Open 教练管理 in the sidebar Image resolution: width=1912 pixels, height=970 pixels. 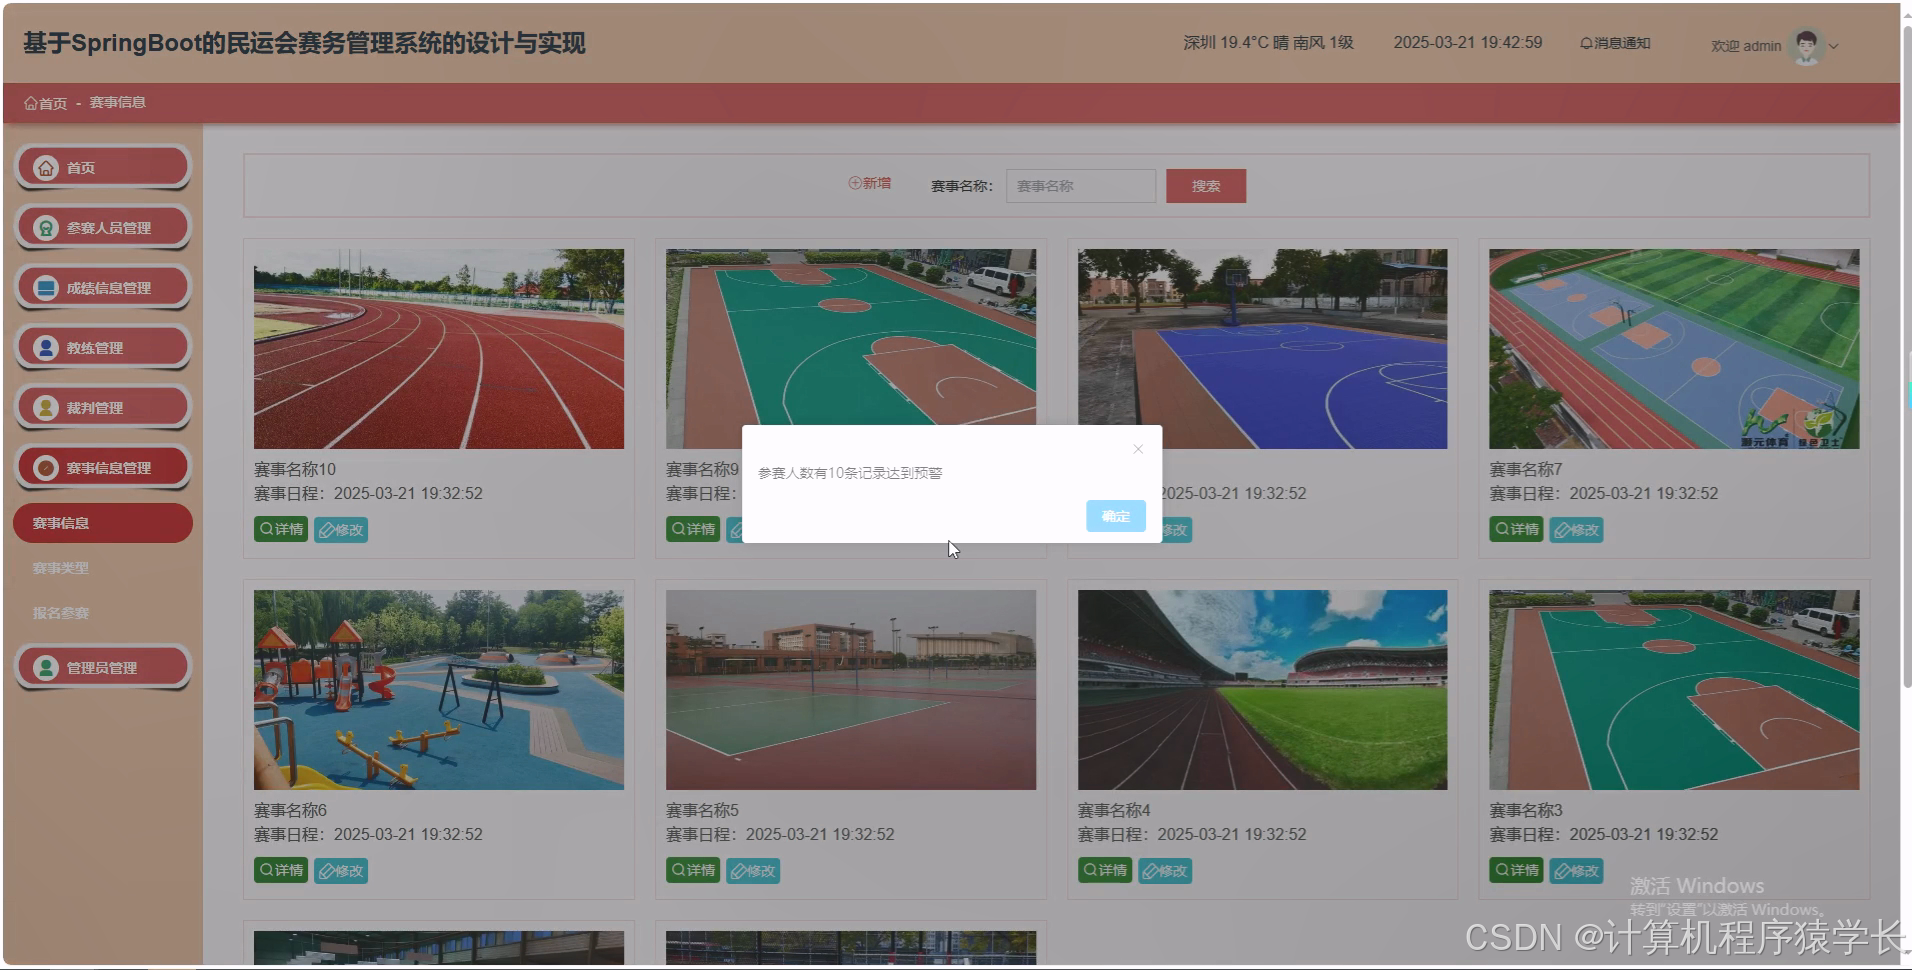click(x=103, y=347)
